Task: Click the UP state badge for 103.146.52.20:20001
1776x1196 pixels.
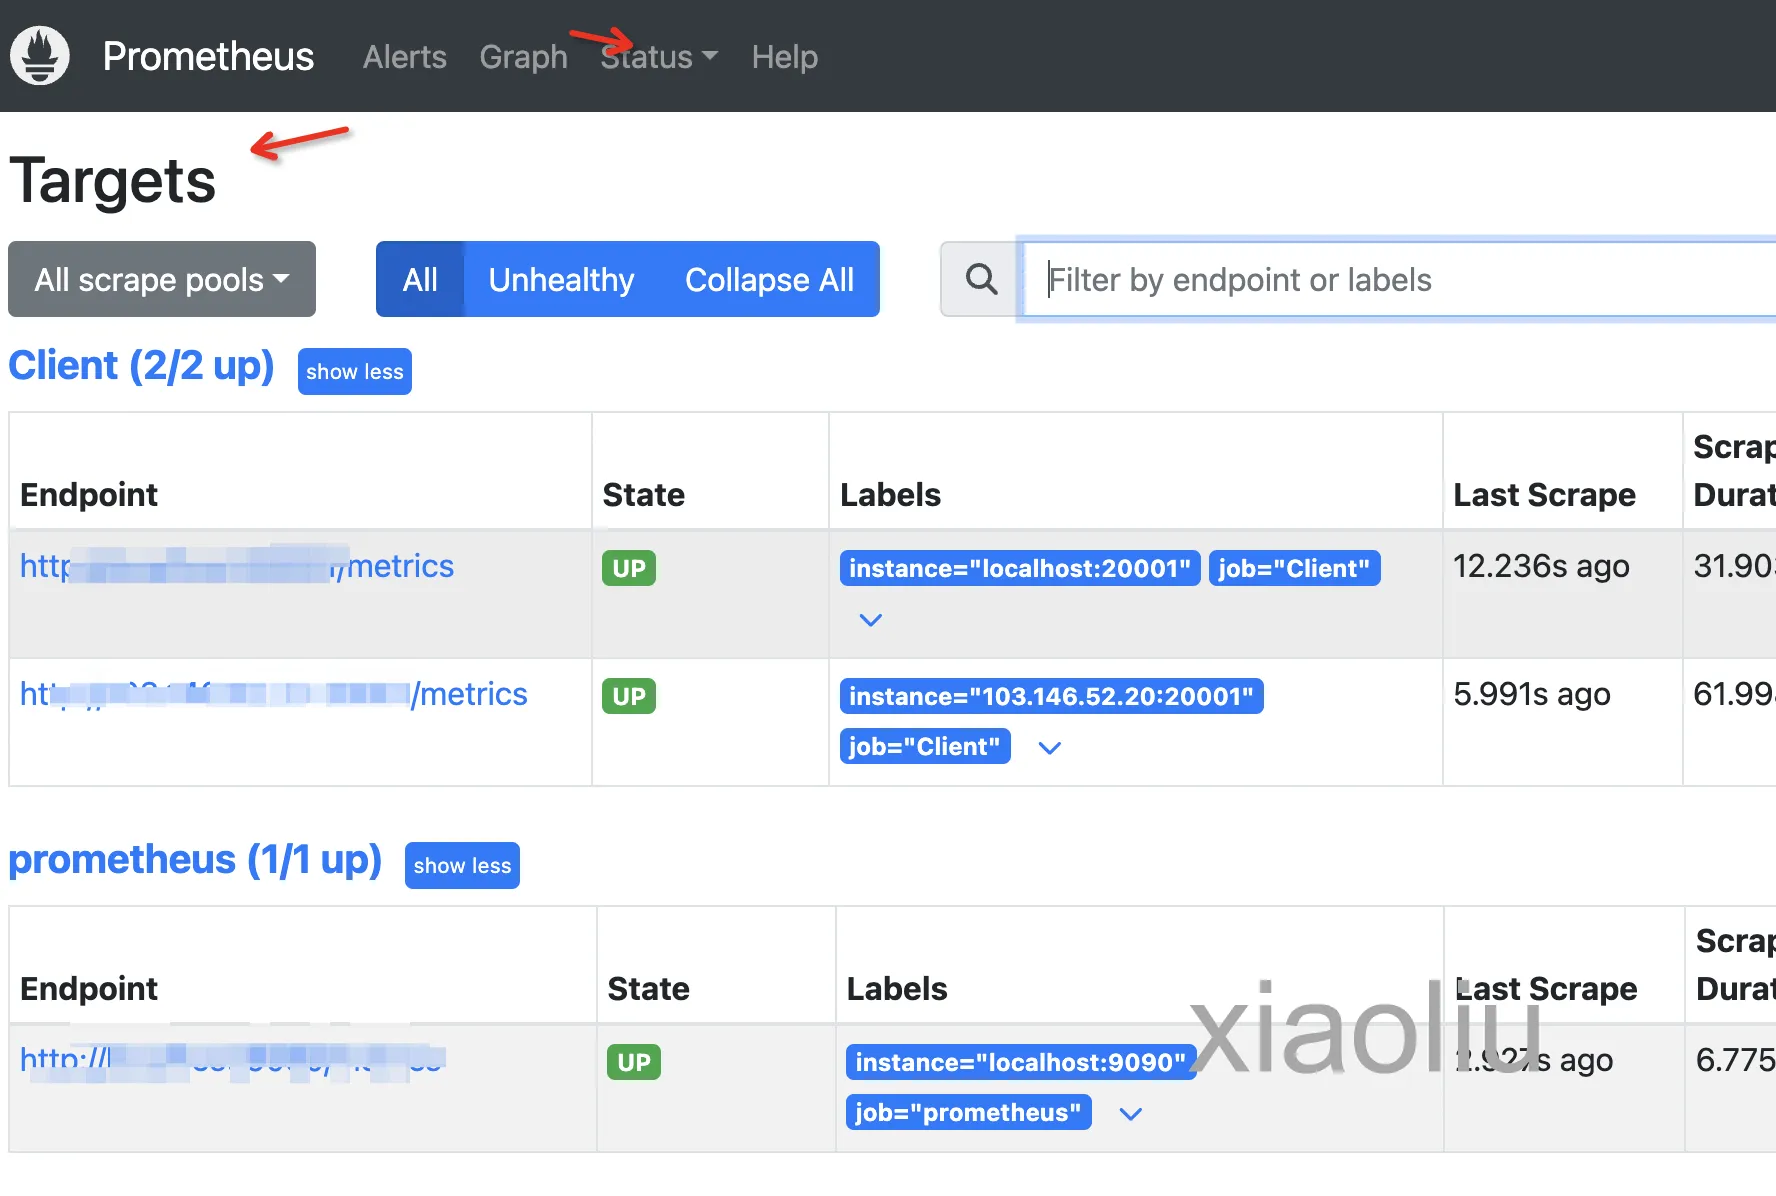Action: (629, 696)
